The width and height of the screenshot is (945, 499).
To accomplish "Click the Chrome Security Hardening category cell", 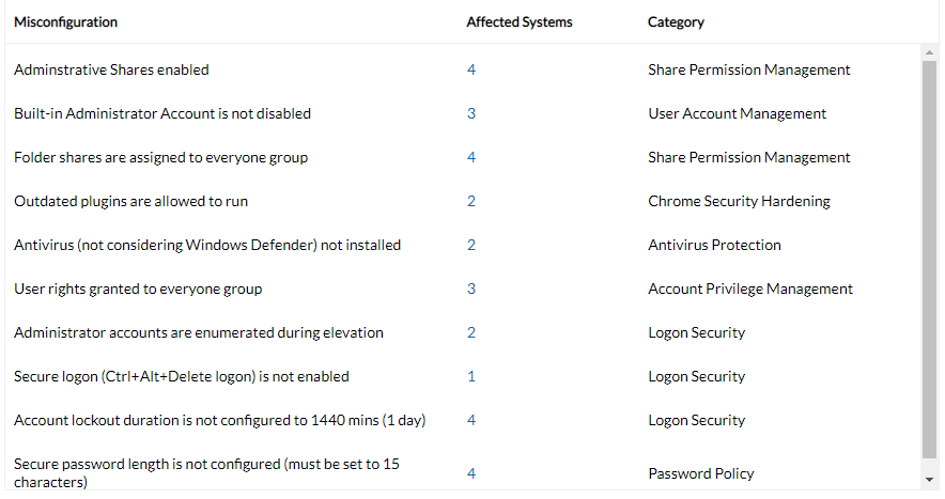I will (x=739, y=202).
